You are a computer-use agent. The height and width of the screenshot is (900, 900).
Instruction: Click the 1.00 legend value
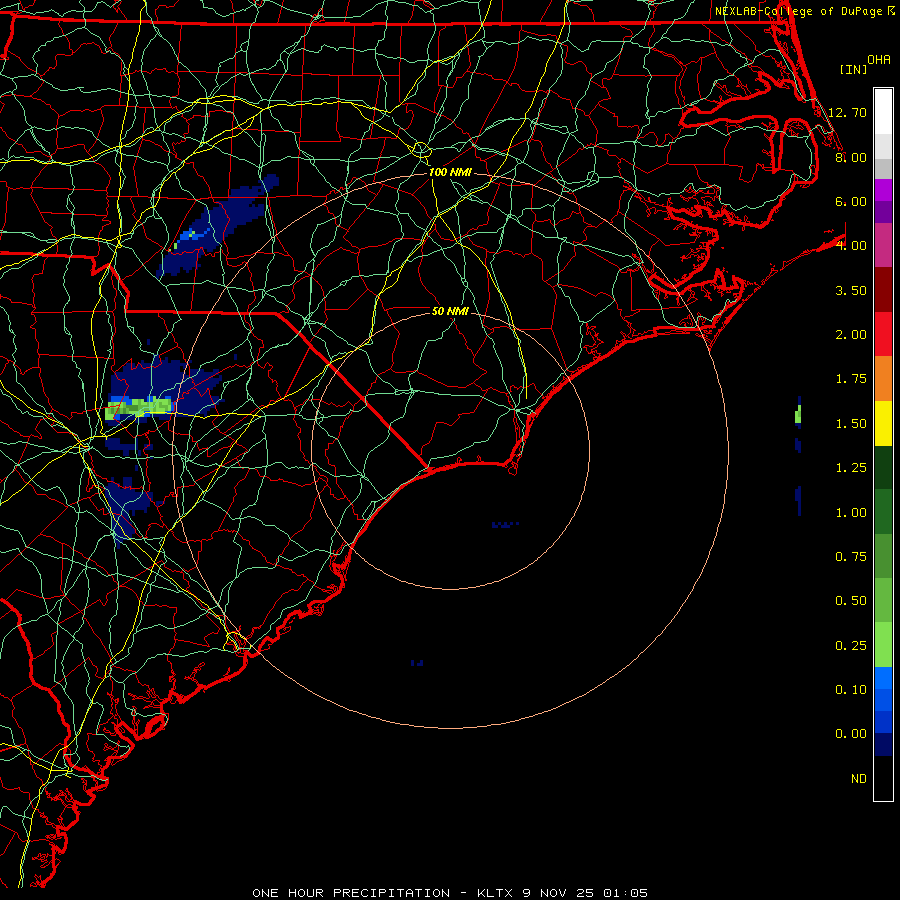click(851, 513)
